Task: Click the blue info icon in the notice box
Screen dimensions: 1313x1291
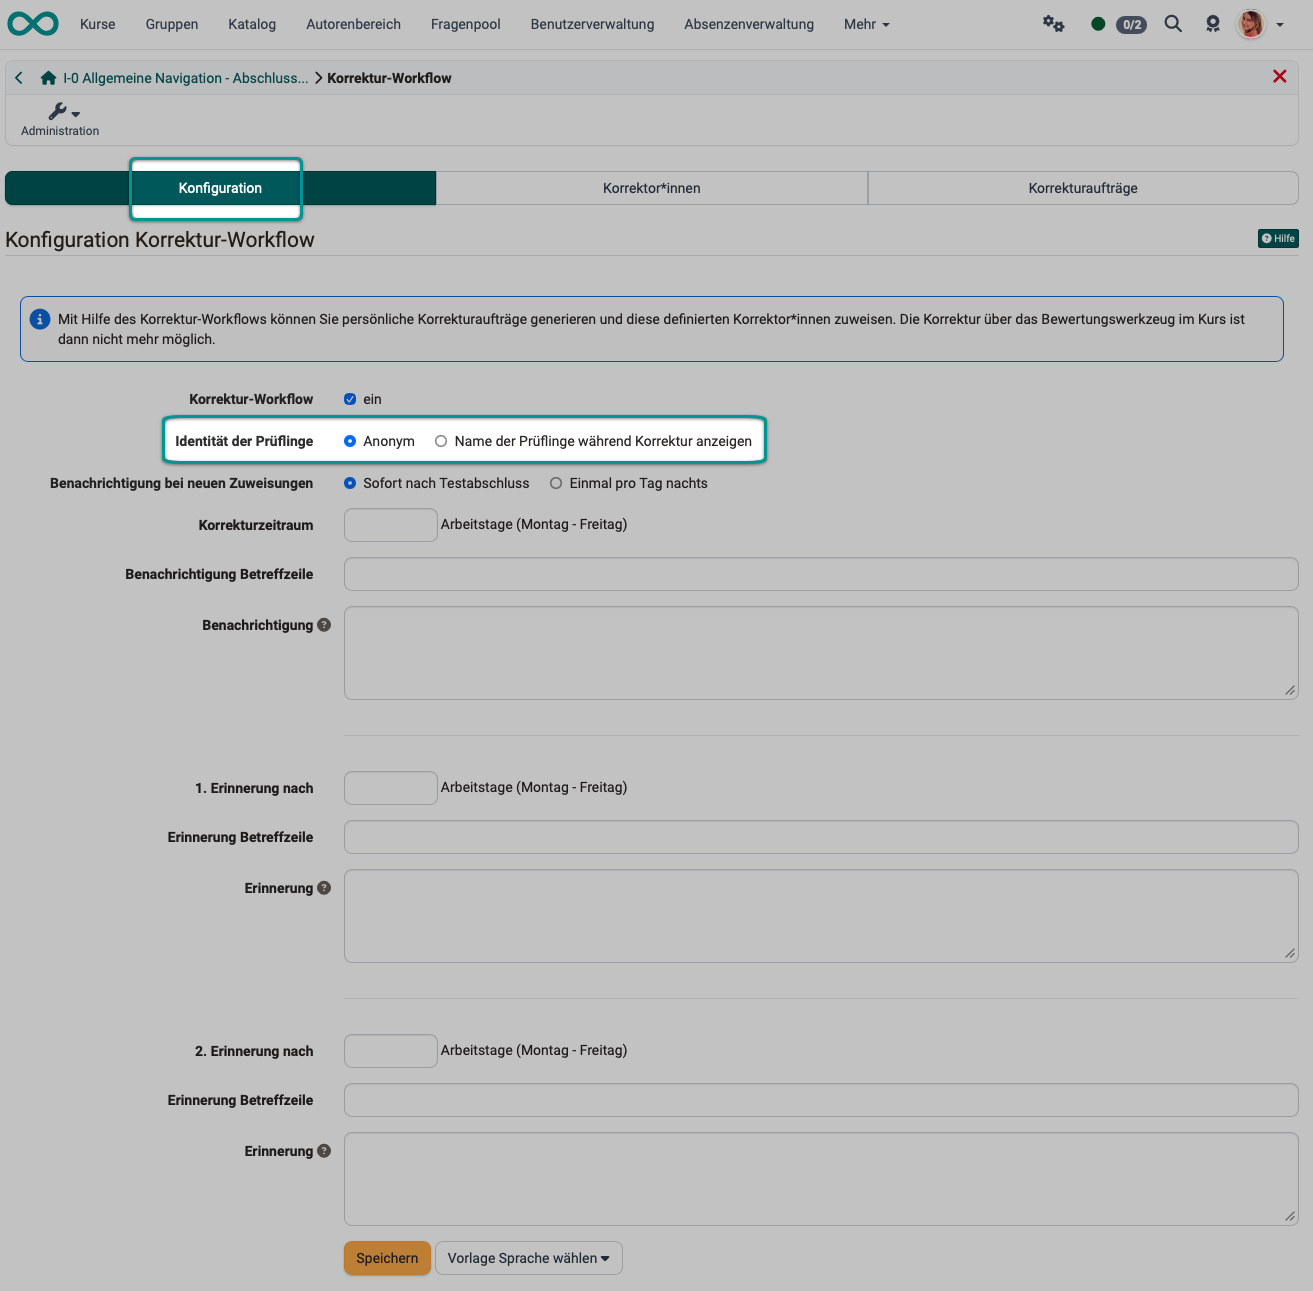Action: [x=40, y=320]
